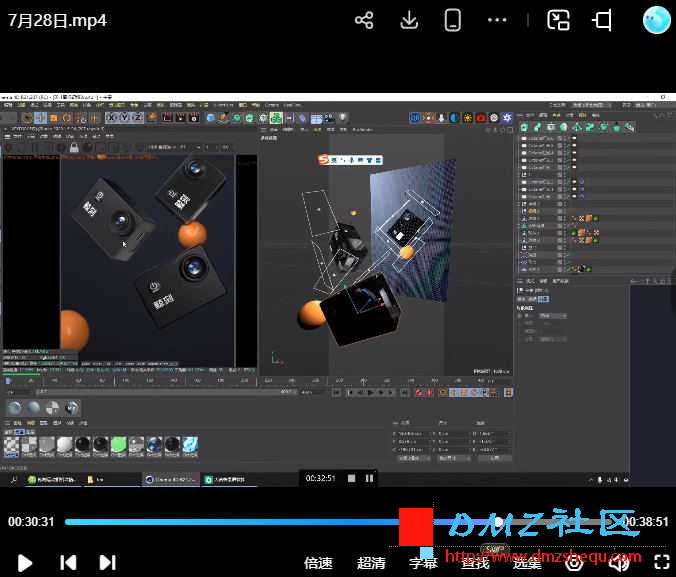Viewport: 676px width, 577px height.
Task: Toggle the volume mute speaker icon
Action: pos(619,562)
